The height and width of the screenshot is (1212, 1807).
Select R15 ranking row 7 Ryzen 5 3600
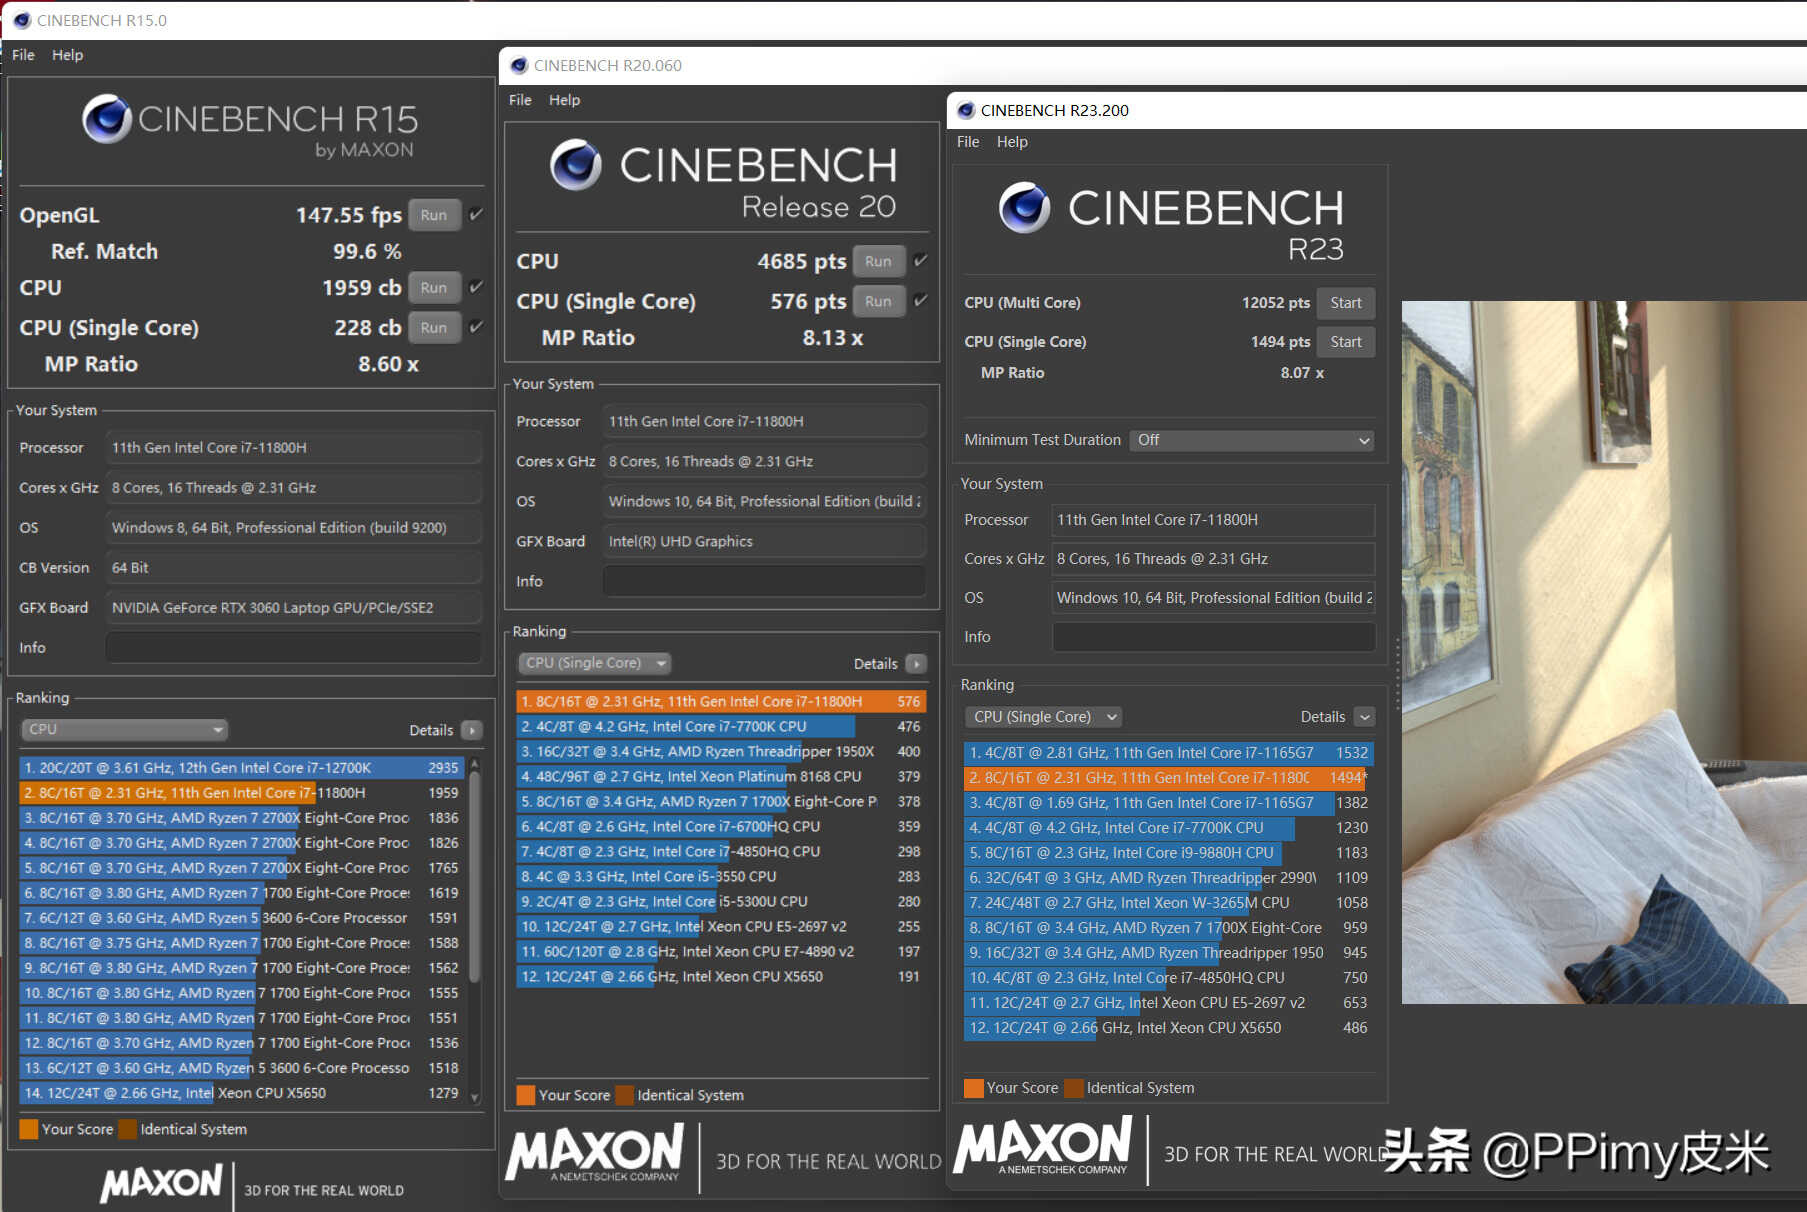(x=240, y=918)
